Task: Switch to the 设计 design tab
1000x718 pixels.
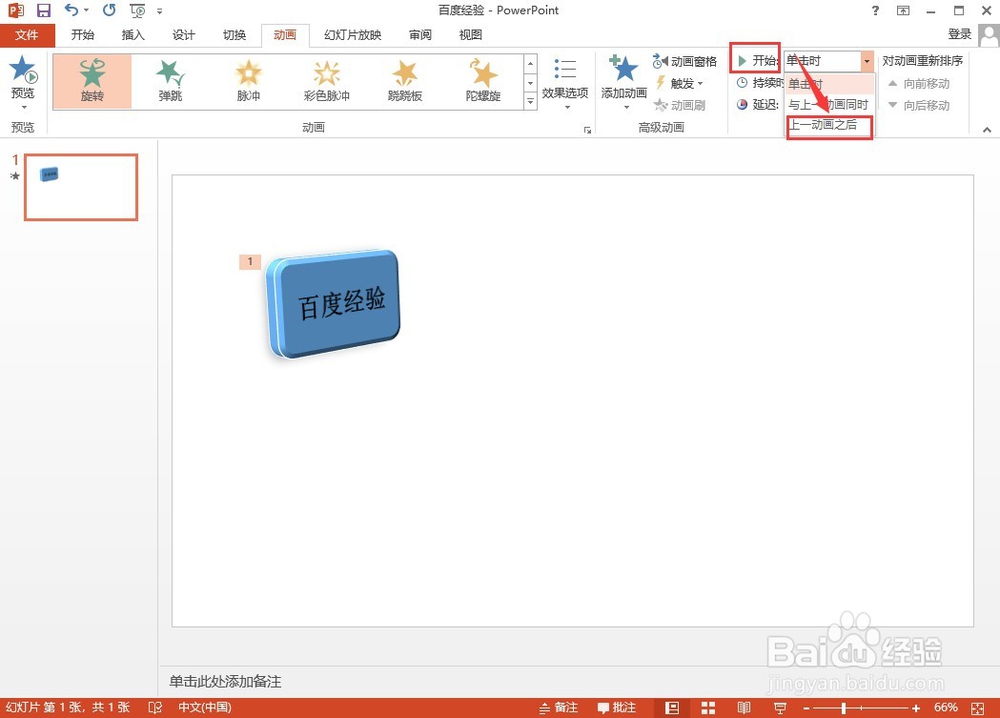Action: point(184,35)
